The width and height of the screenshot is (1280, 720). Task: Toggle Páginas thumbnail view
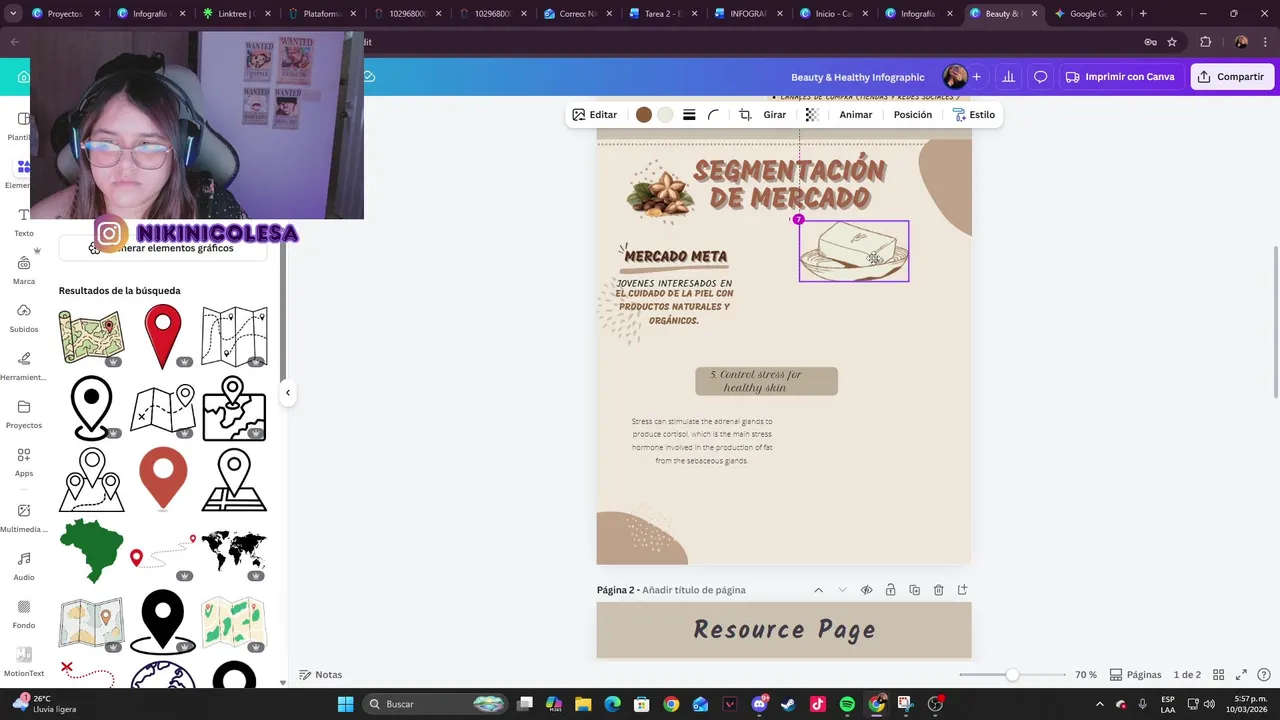tap(1135, 675)
